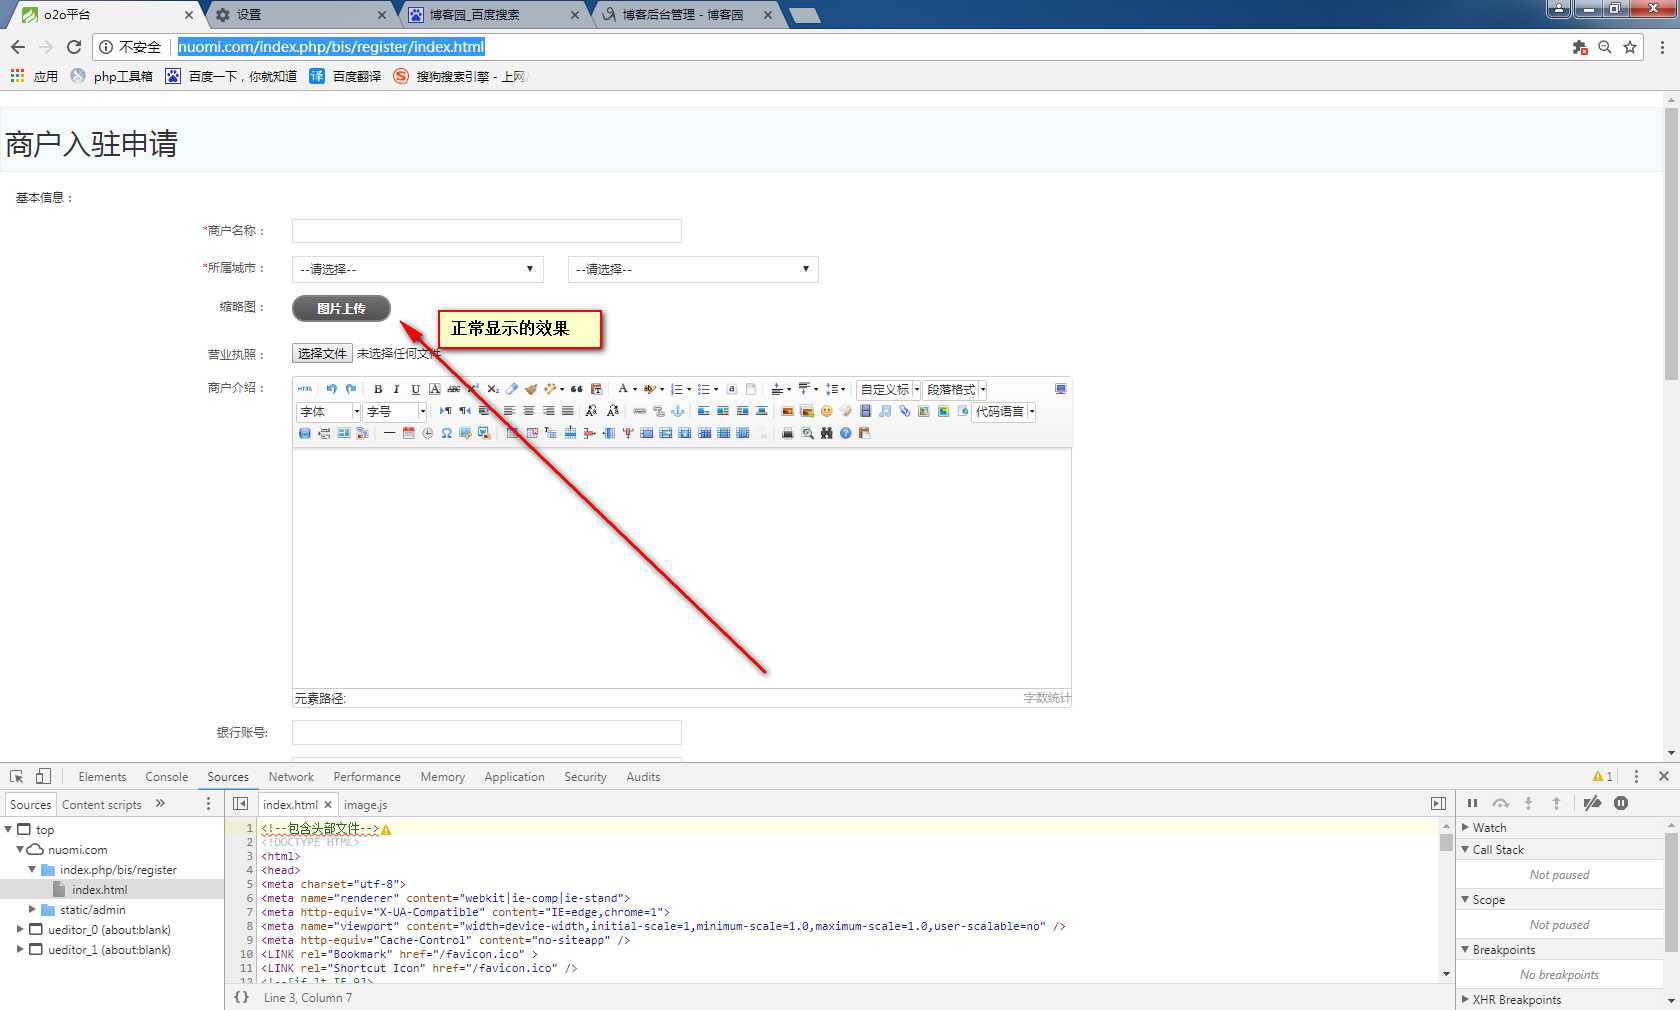Click the 商户名称 input field
Viewport: 1680px width, 1010px height.
coord(487,231)
